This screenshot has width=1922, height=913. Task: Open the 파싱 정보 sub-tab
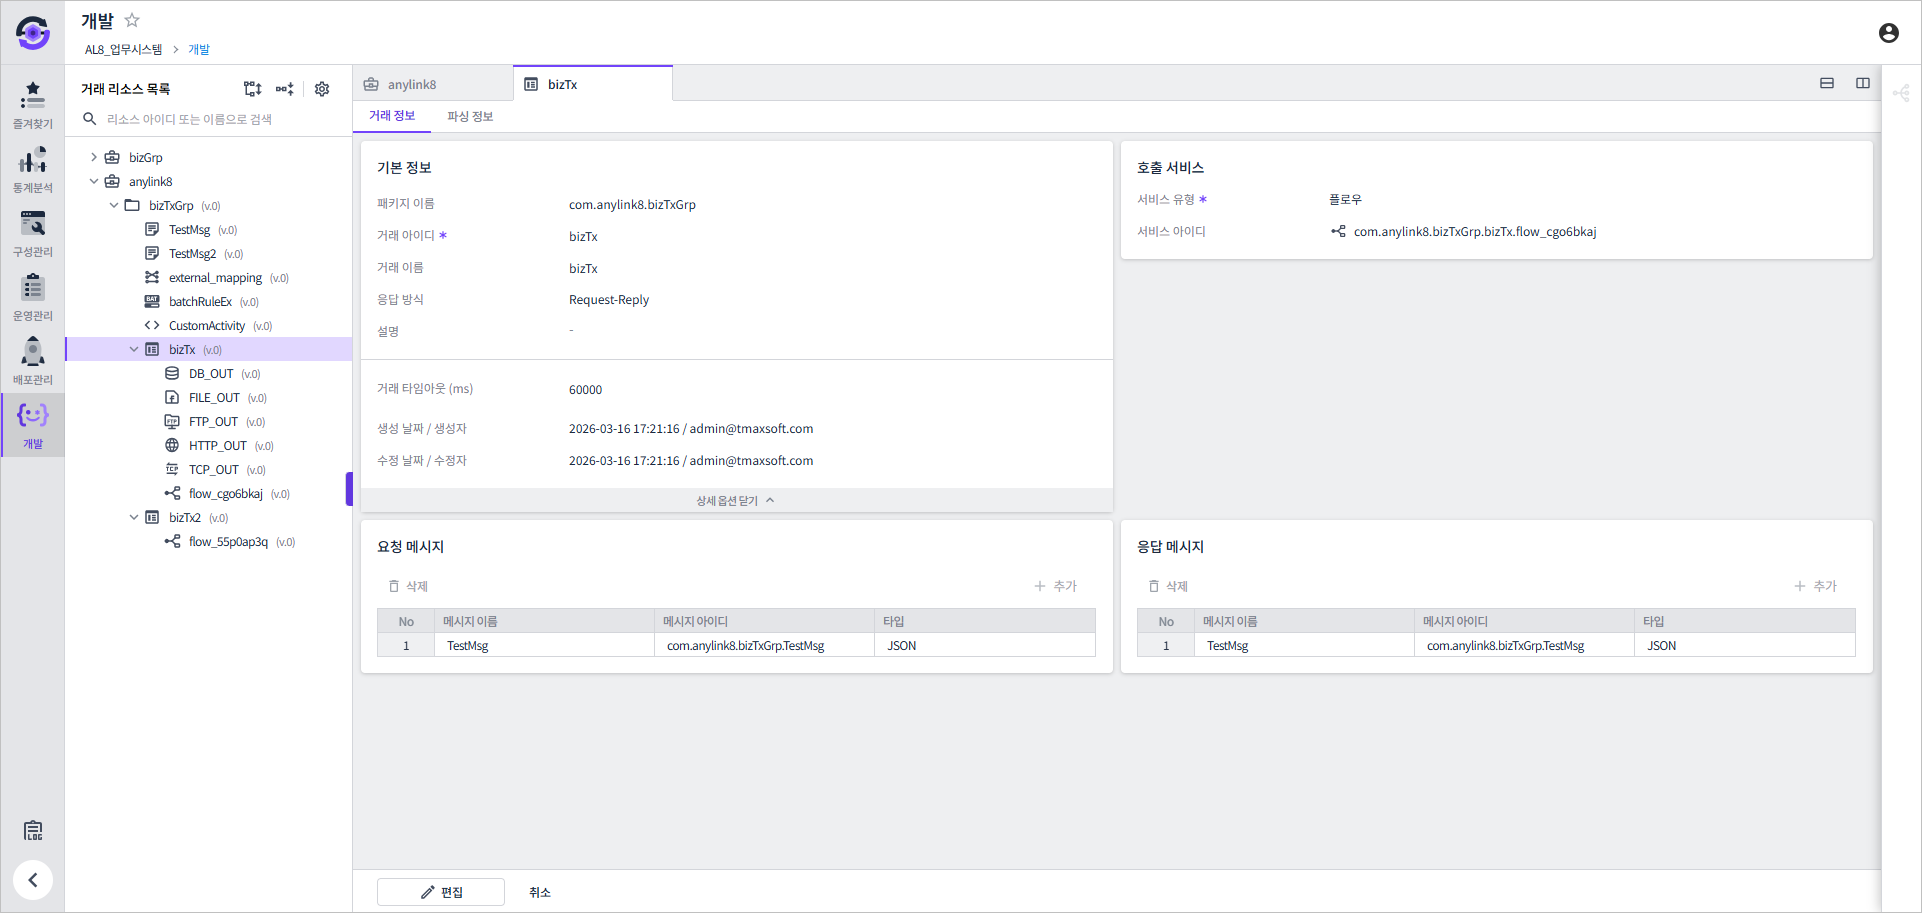[x=470, y=116]
